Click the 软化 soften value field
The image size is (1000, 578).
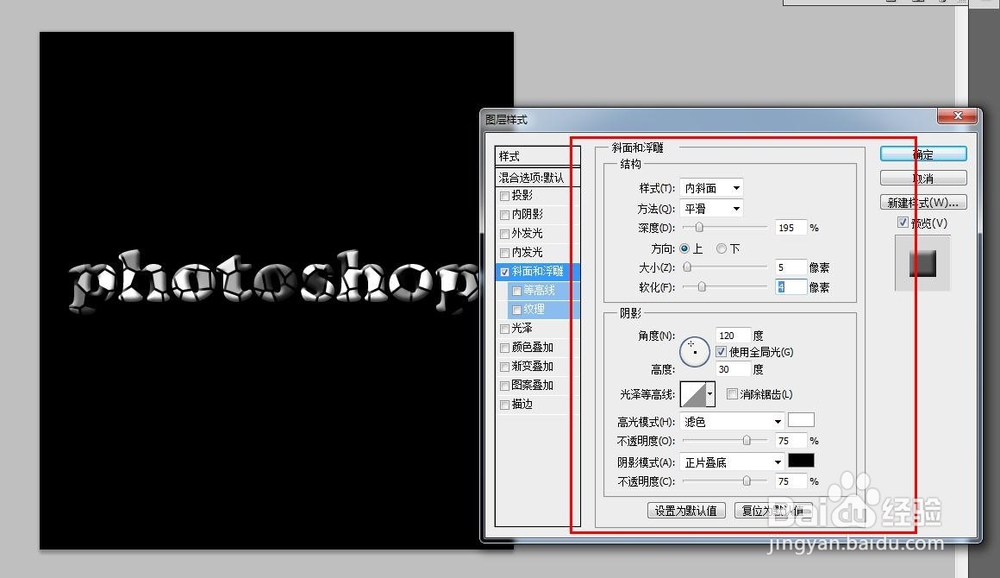coord(791,287)
